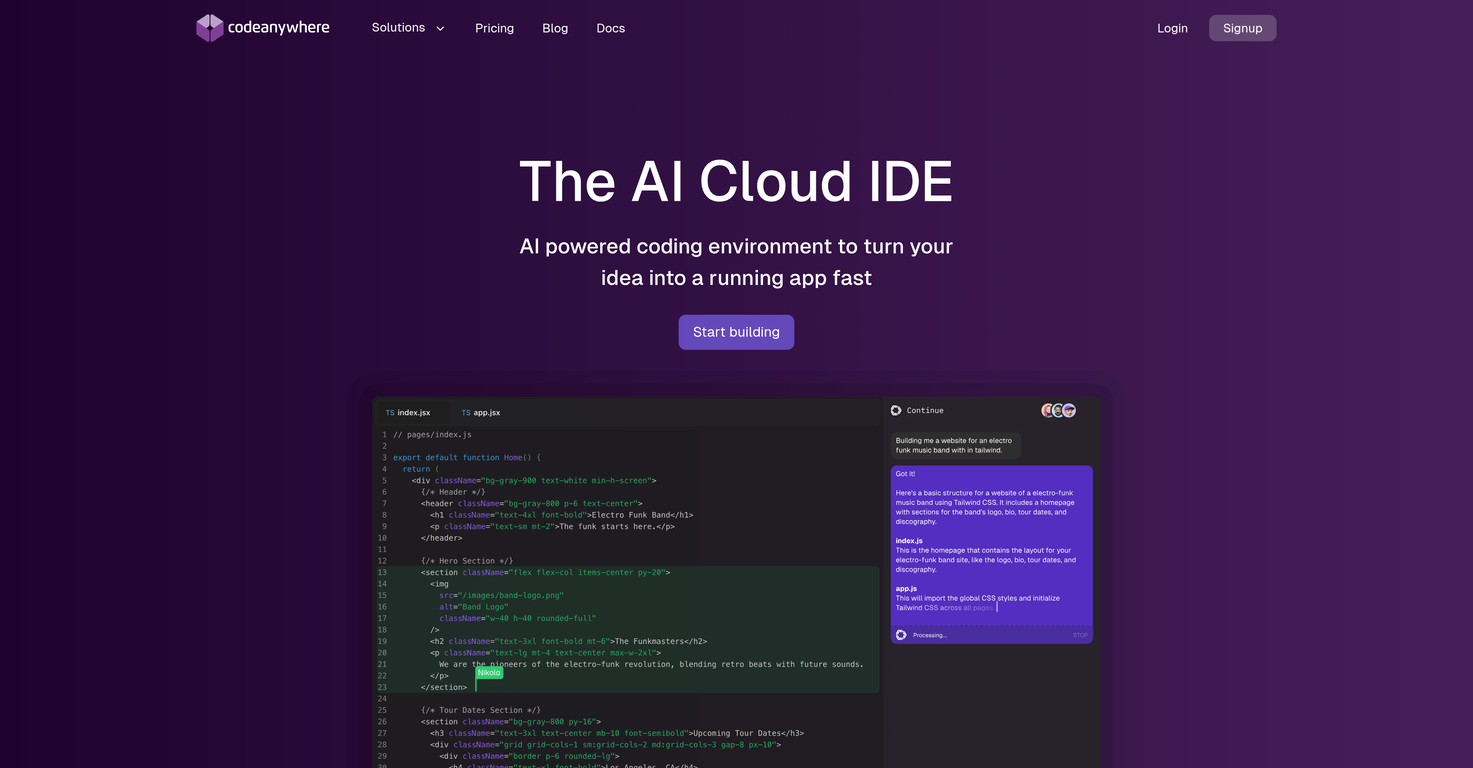Click the spinner icon next to Processing
Viewport: 1473px width, 768px height.
point(902,634)
